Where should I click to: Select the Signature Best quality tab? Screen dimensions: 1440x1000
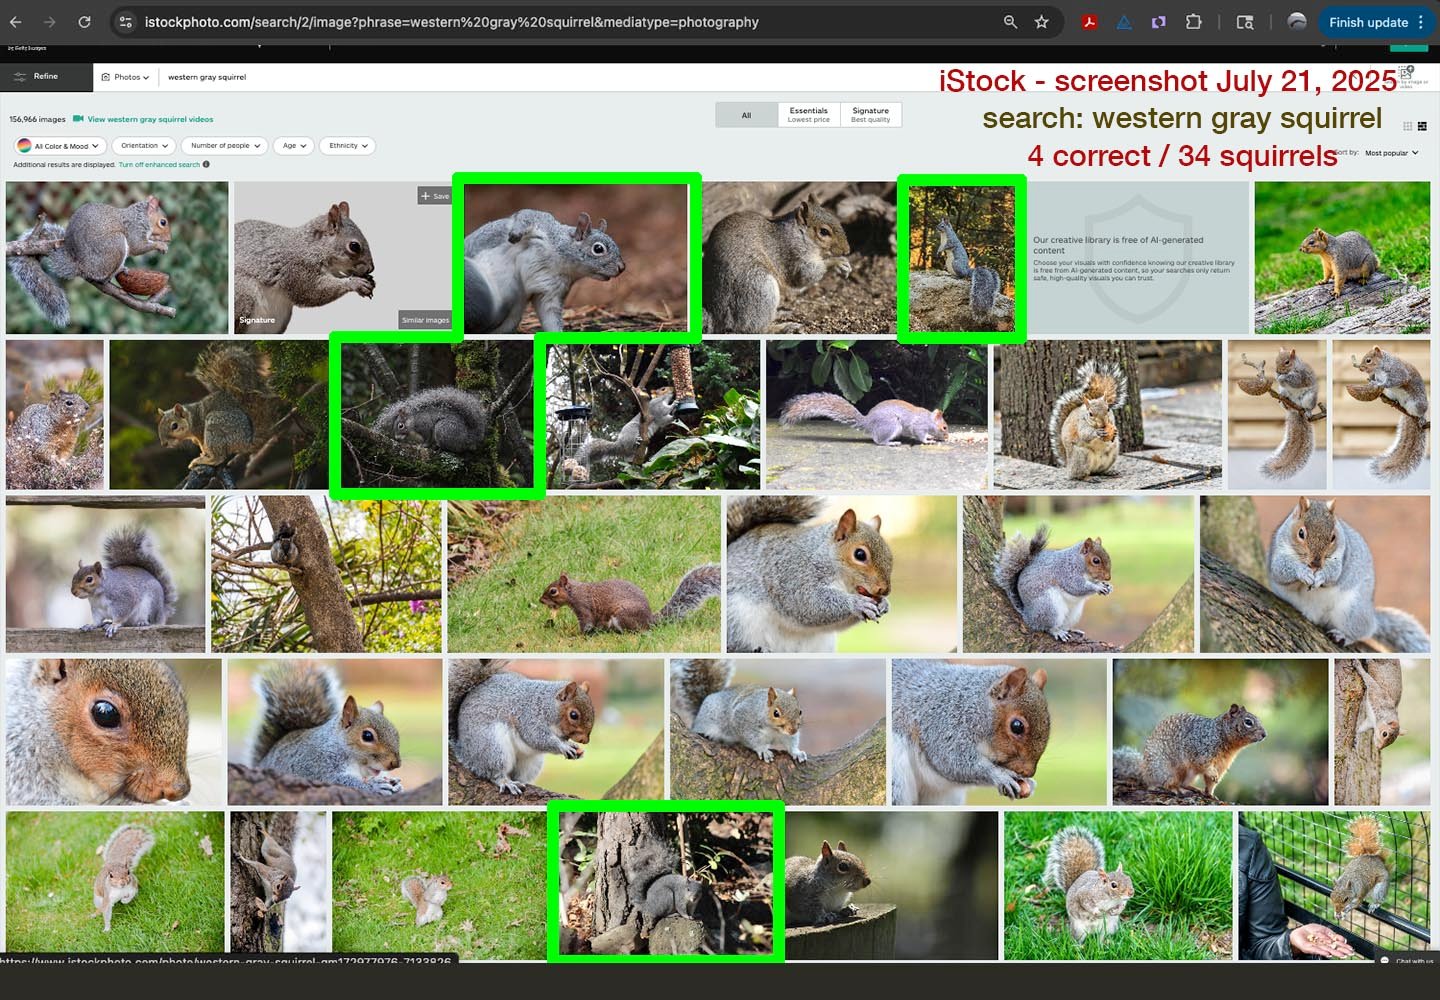(x=870, y=115)
